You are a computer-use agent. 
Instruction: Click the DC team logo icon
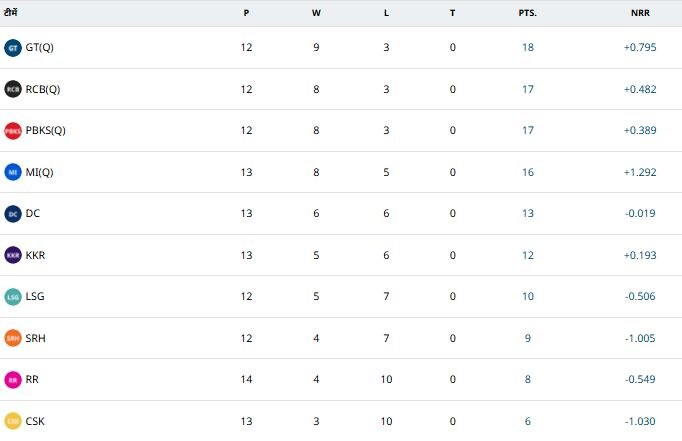point(13,213)
